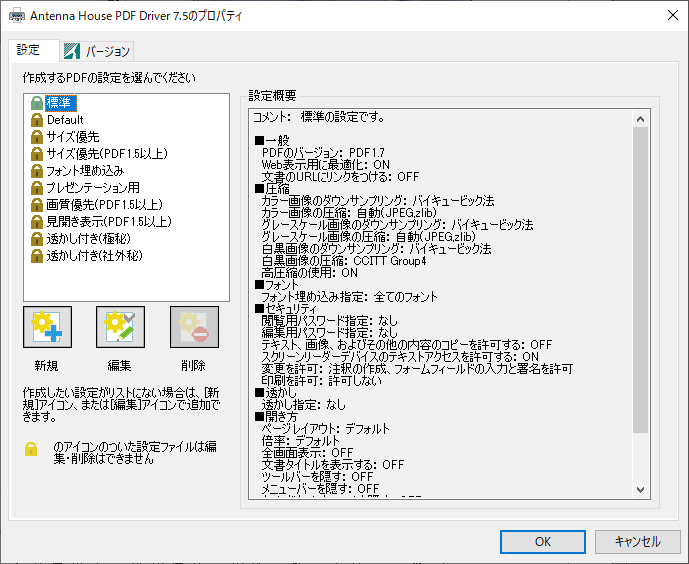Select the Default setting
This screenshot has width=689, height=564.
pyautogui.click(x=65, y=120)
